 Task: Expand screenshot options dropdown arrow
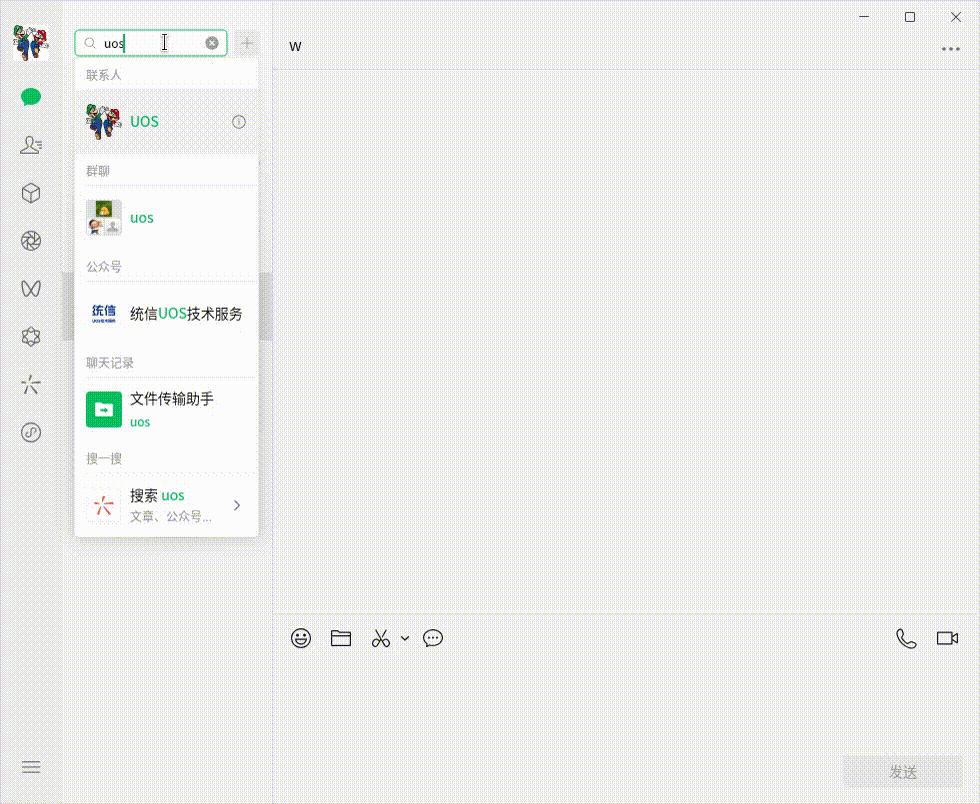click(x=405, y=638)
